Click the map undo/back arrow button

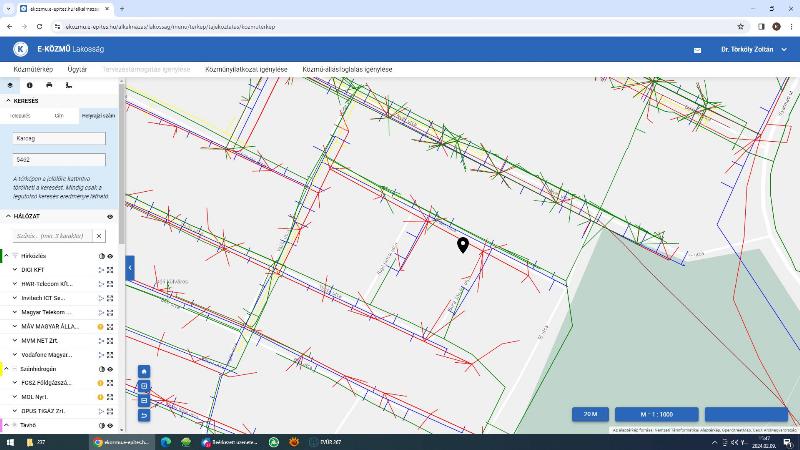(144, 415)
